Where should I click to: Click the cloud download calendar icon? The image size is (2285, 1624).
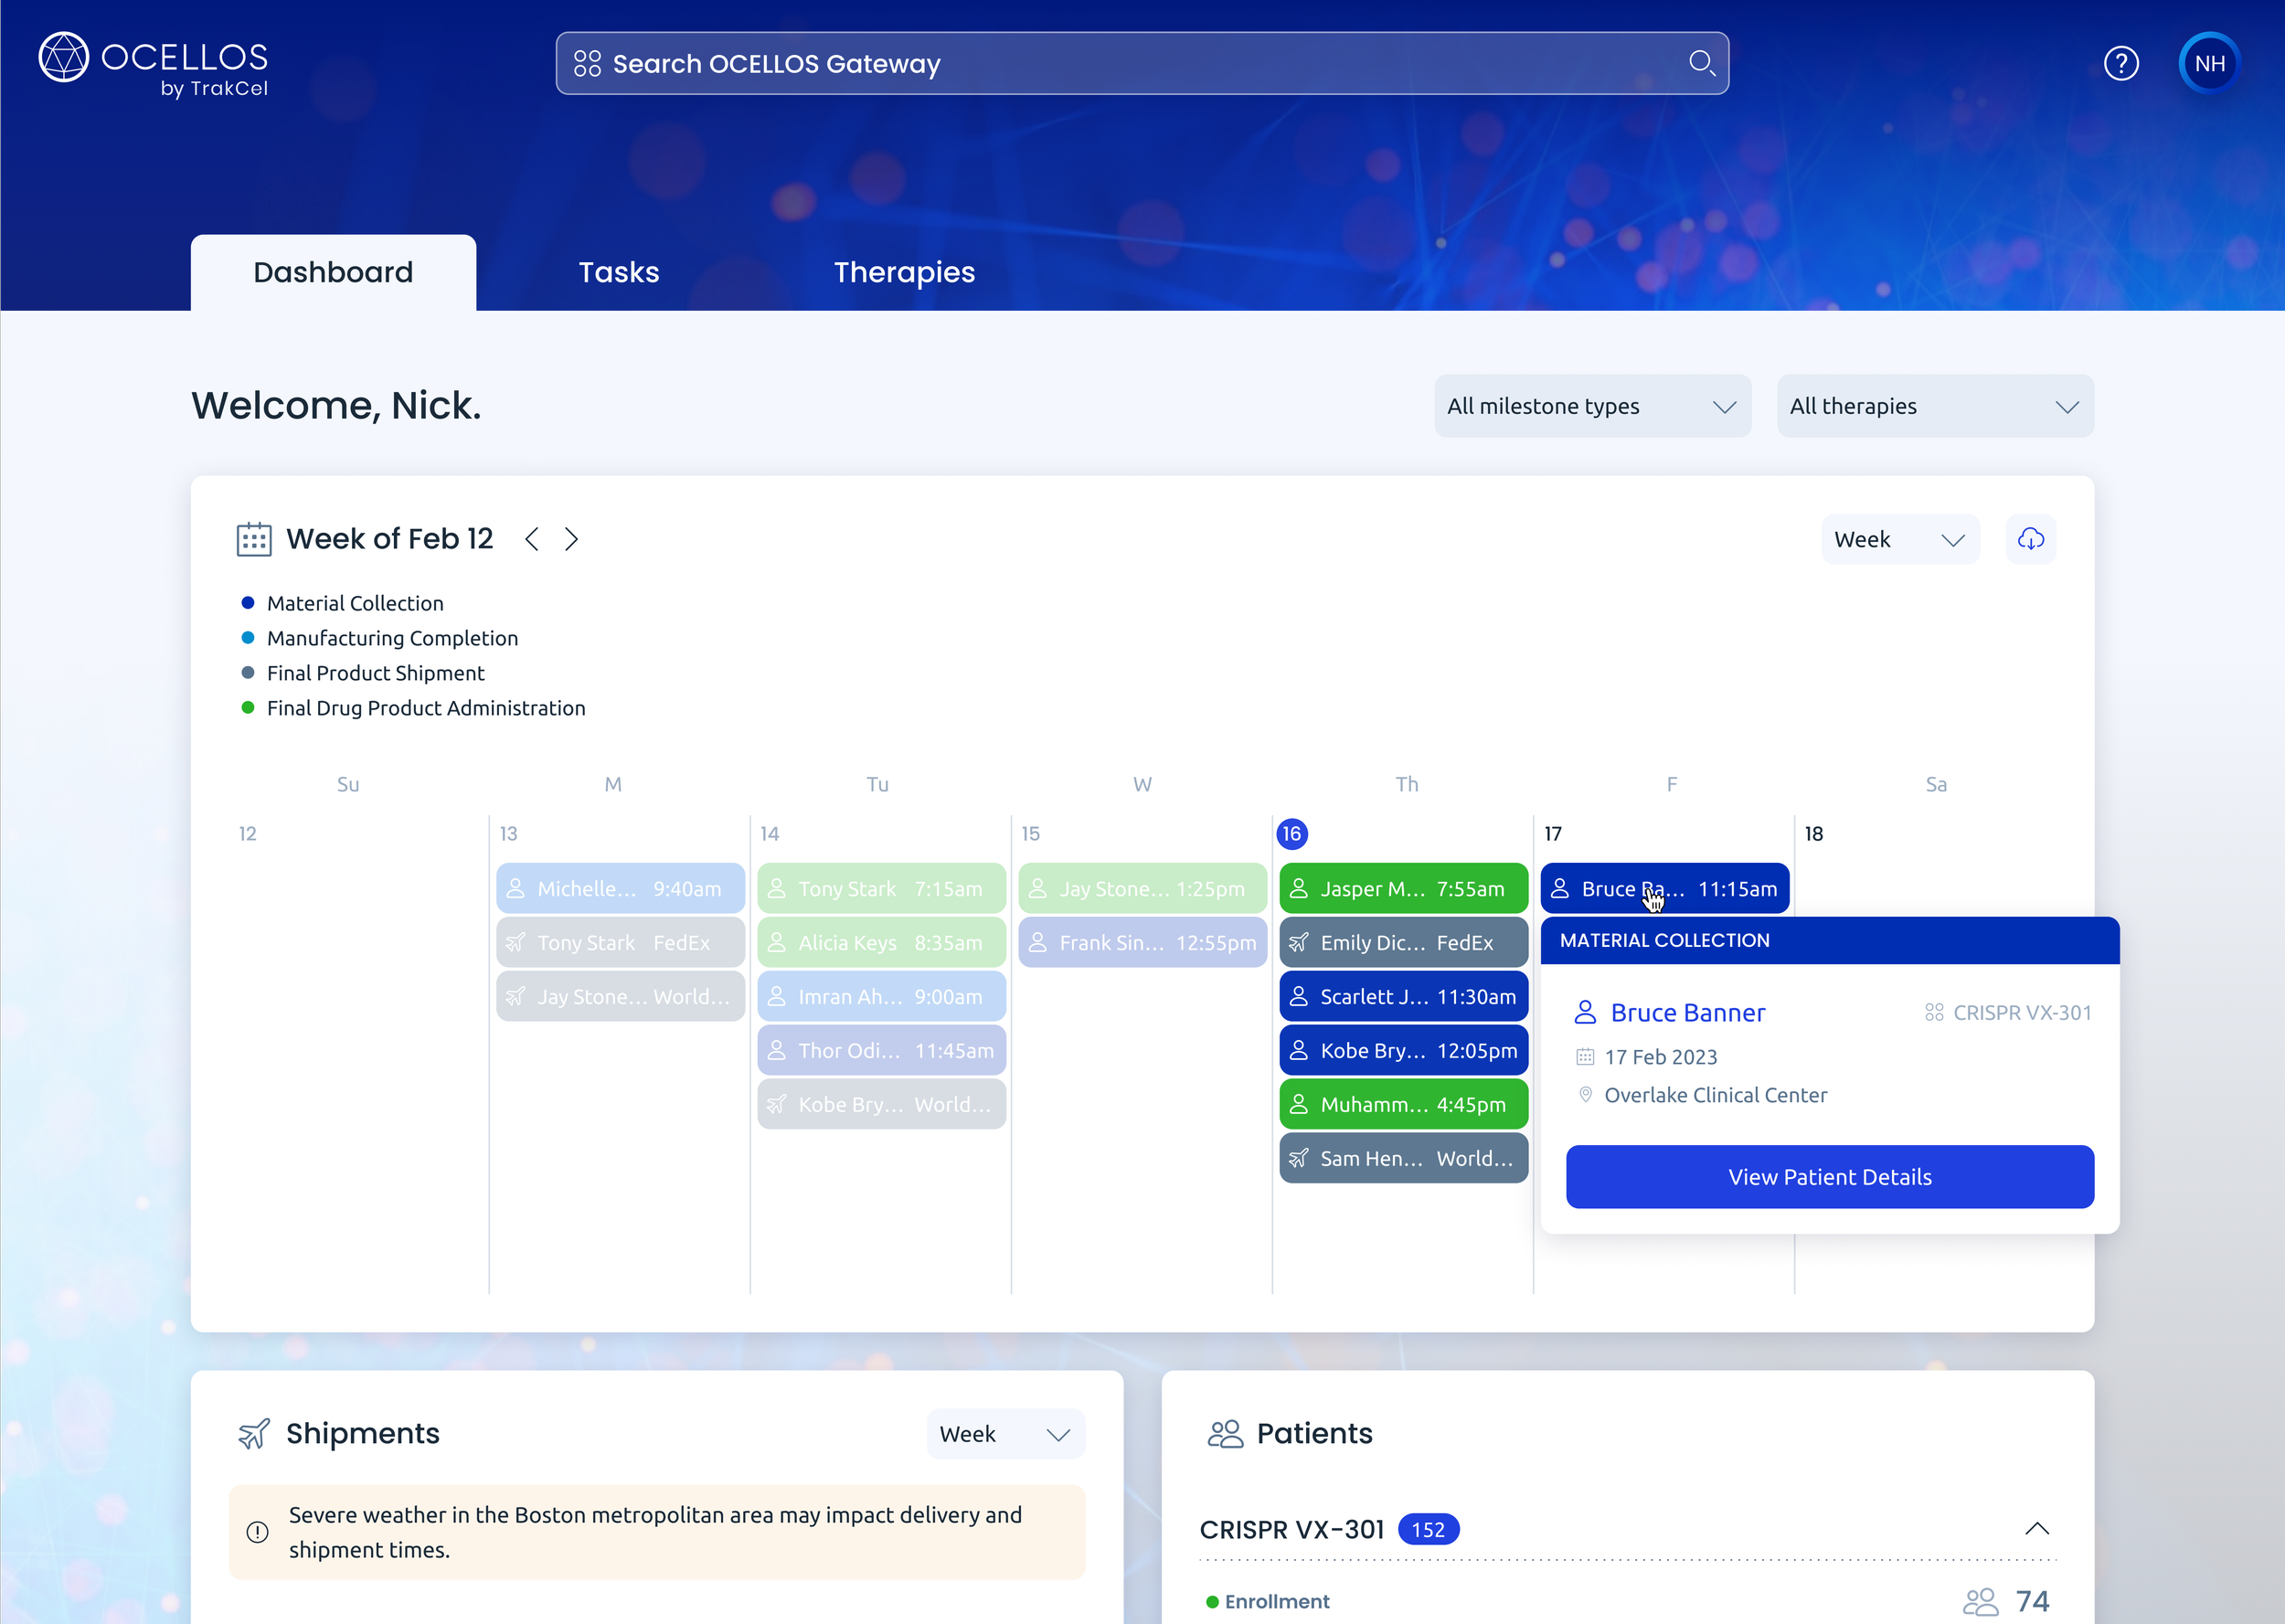[2030, 539]
